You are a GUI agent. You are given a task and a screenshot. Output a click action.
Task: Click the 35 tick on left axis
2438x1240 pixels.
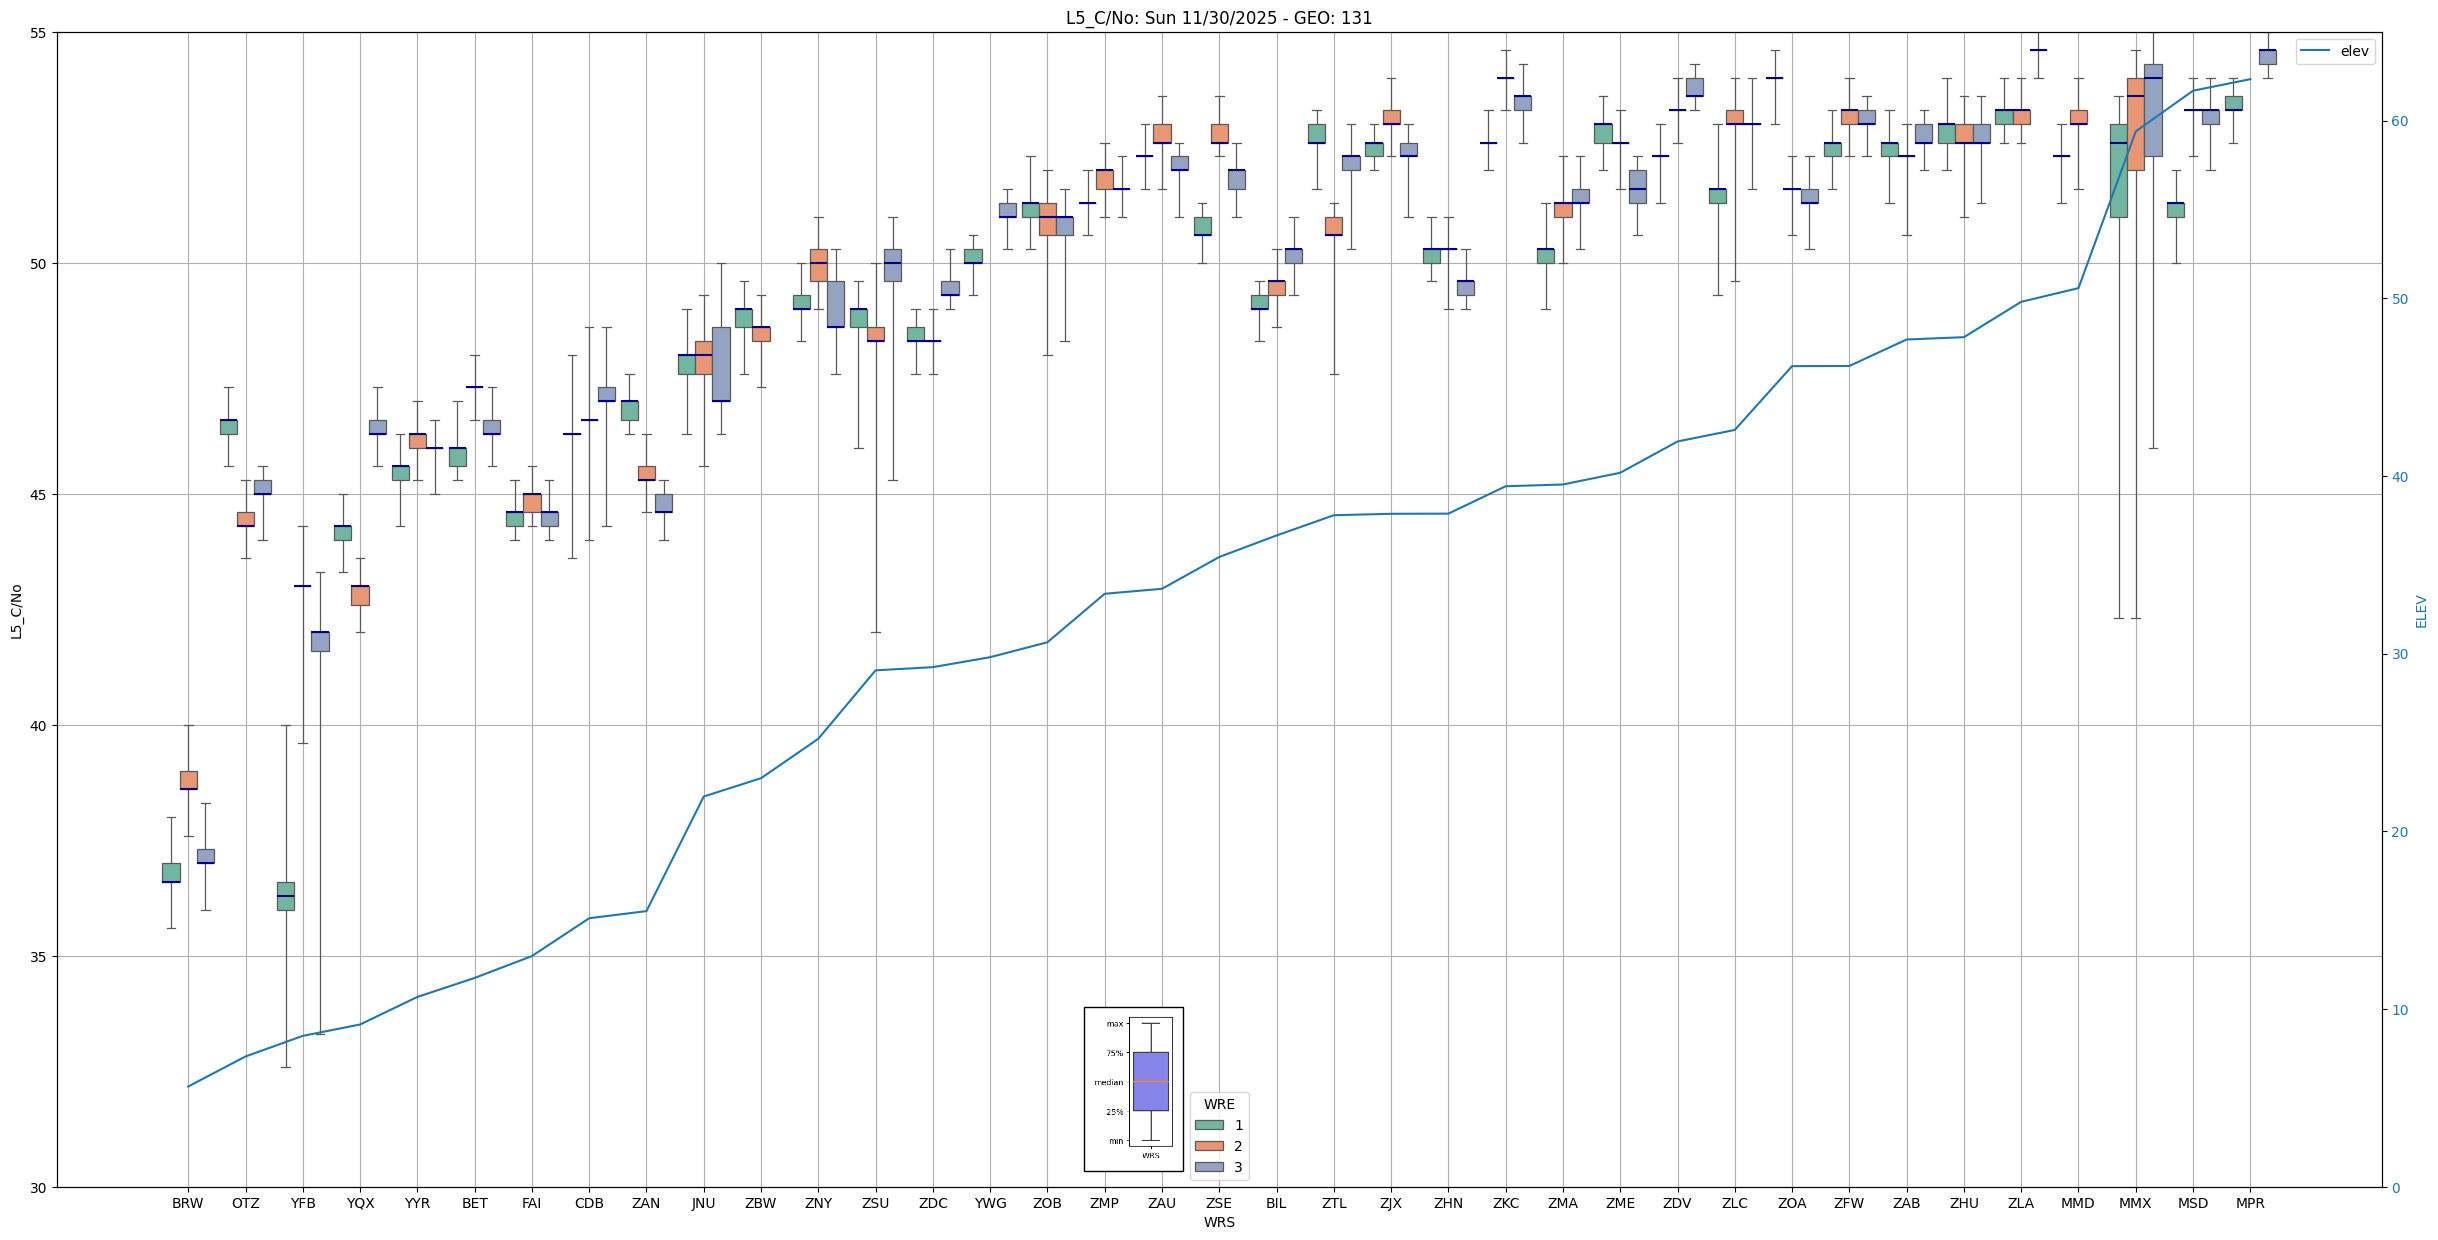coord(40,957)
